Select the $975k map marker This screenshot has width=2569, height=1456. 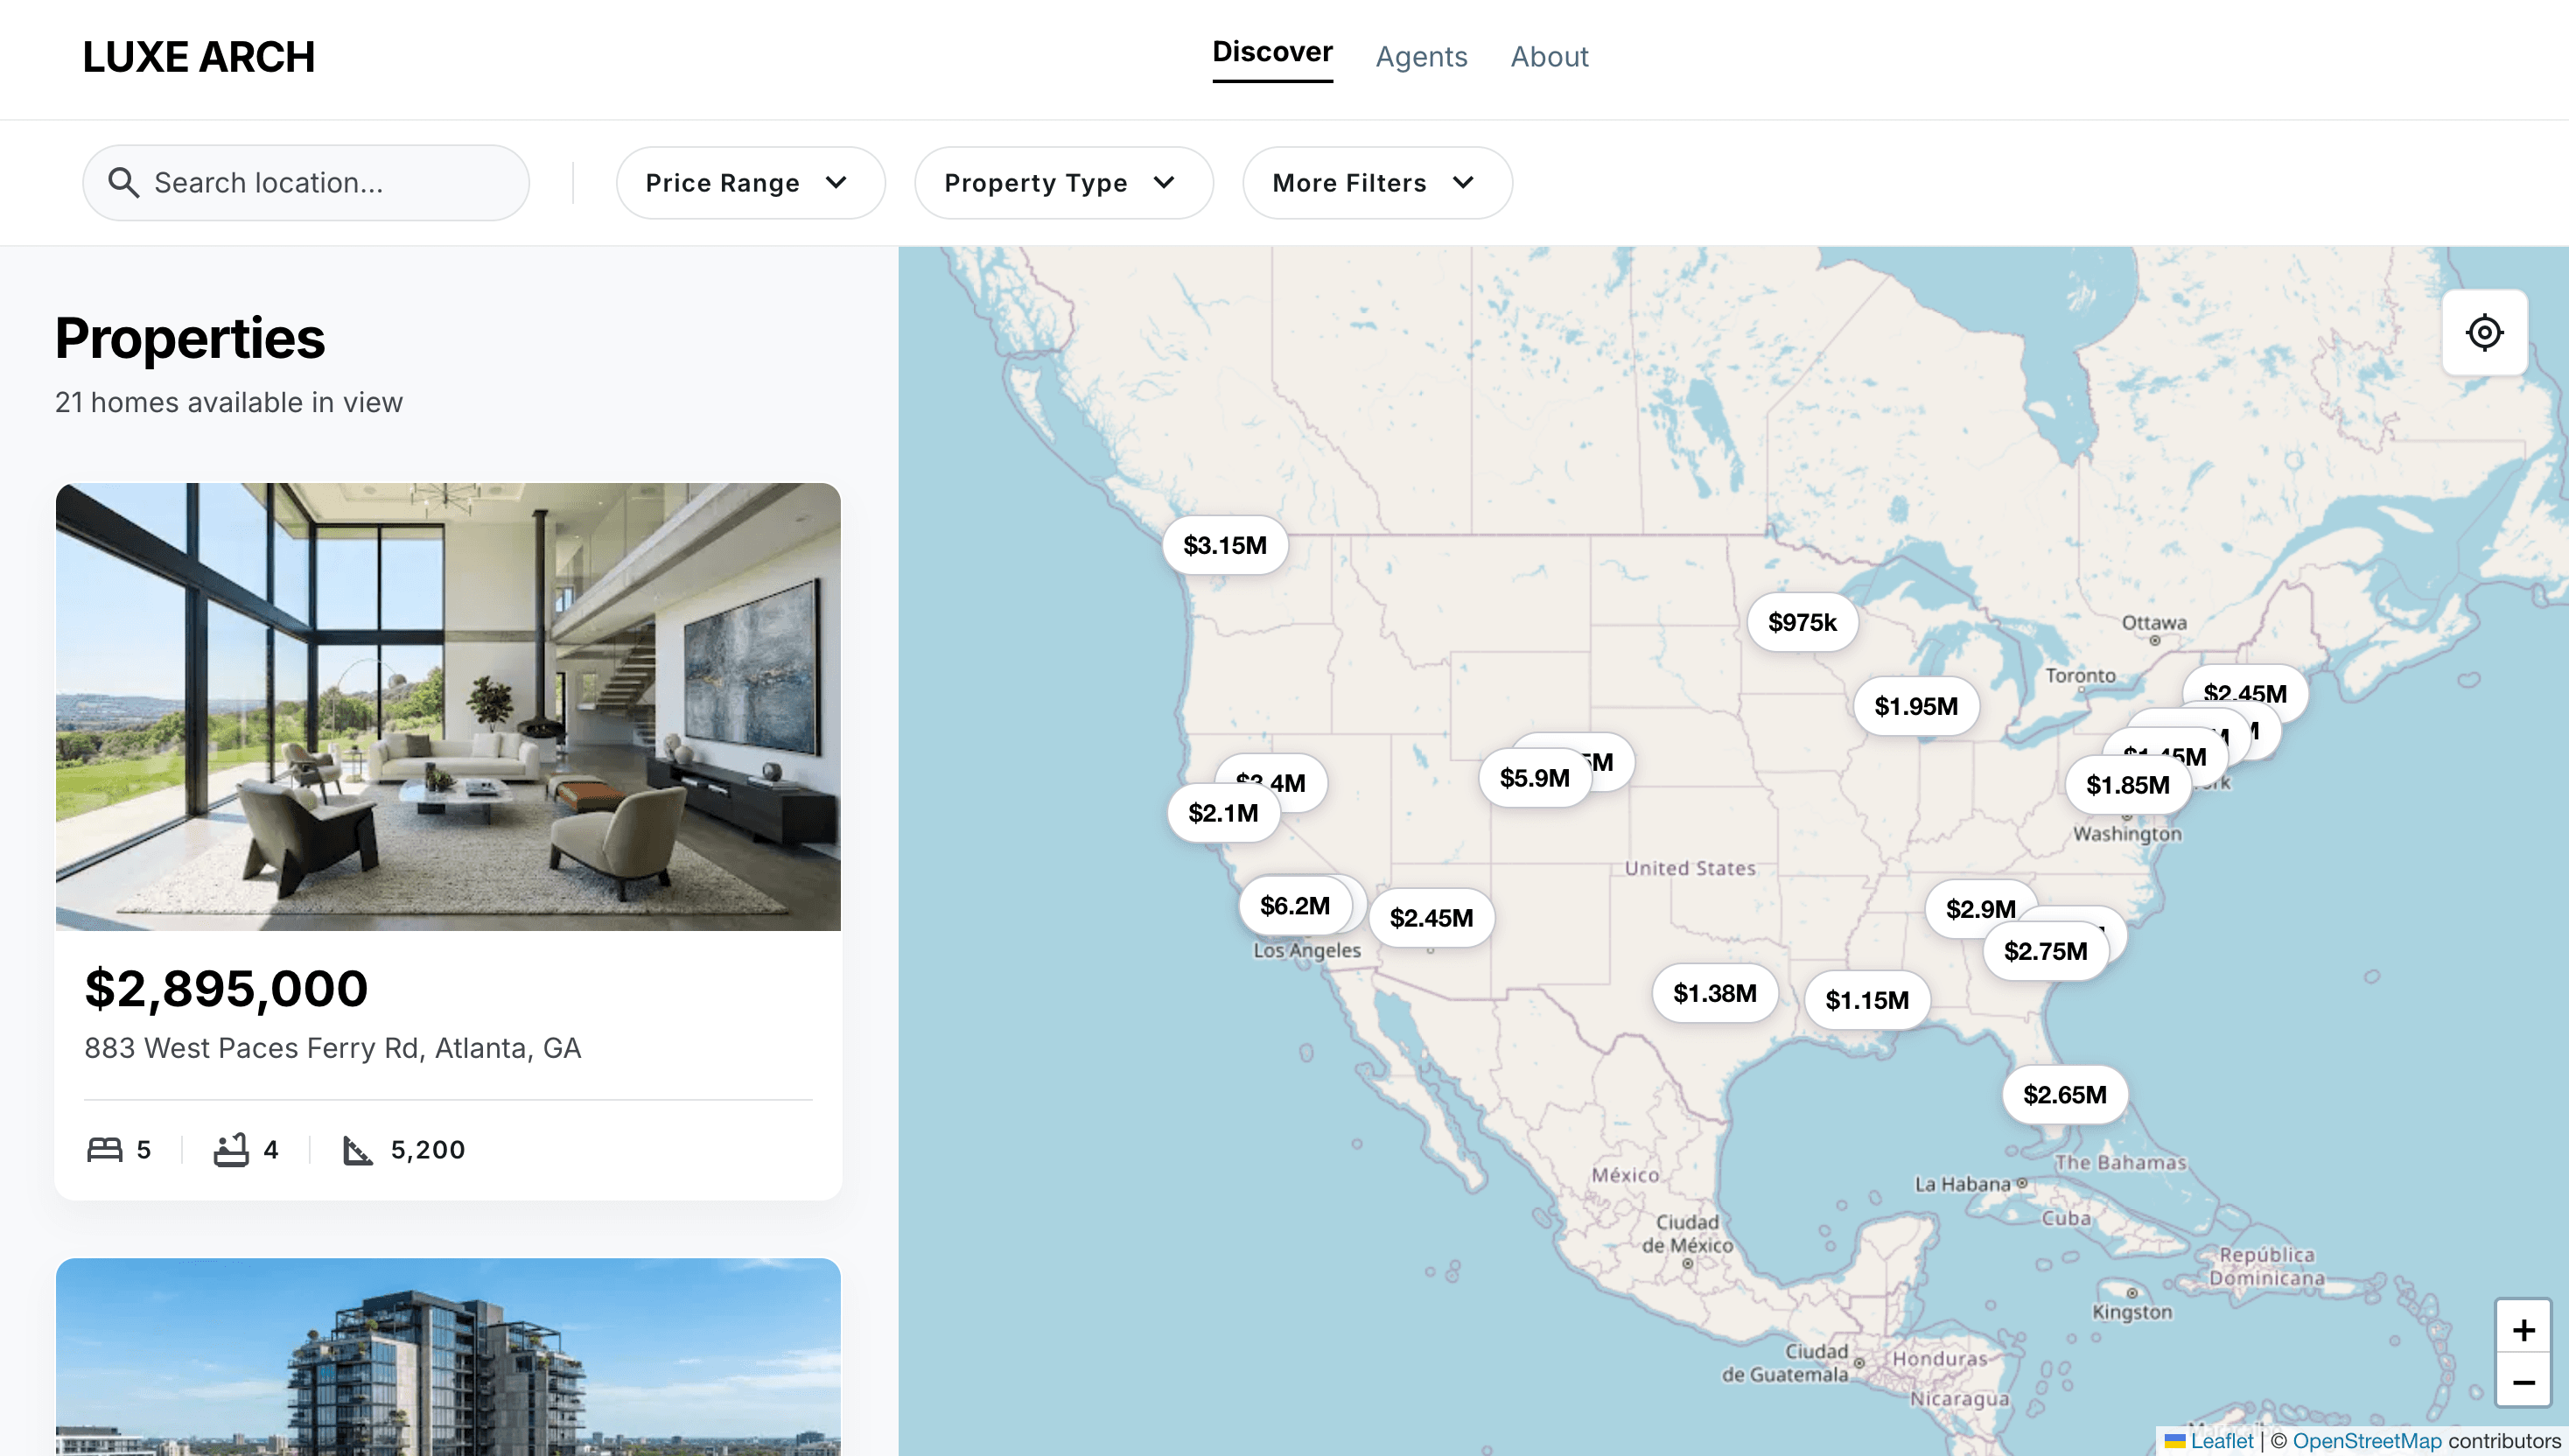1802,622
